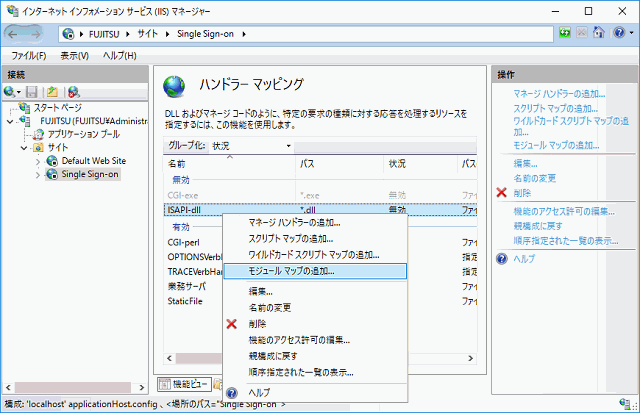
Task: Choose 削除 in the context menu
Action: 315,324
